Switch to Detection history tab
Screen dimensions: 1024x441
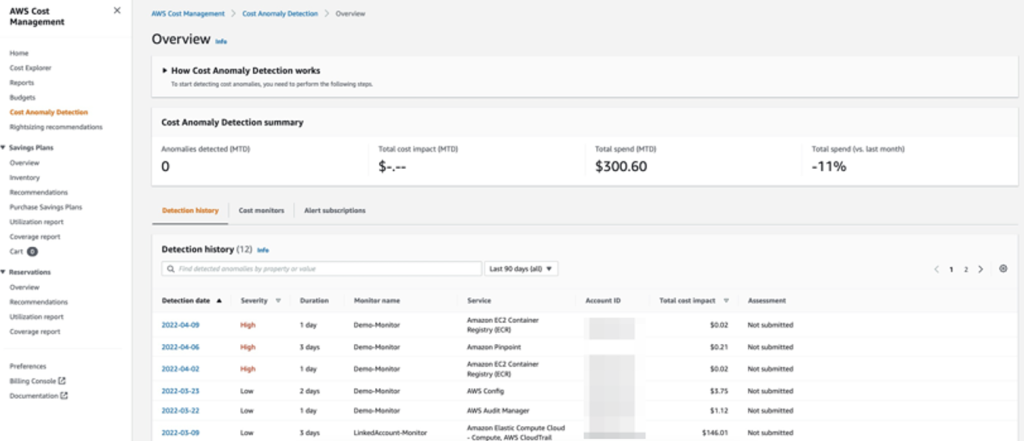click(190, 211)
